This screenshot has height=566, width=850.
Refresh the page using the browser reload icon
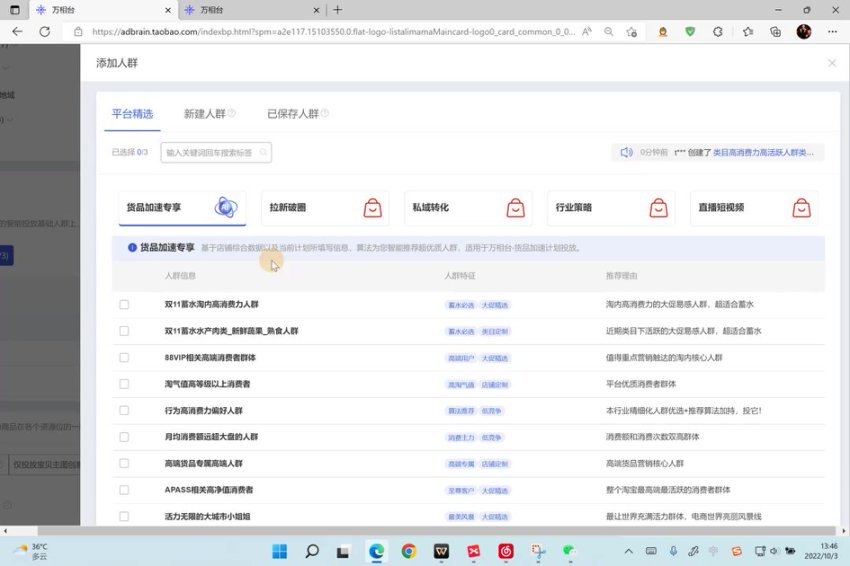tap(45, 32)
